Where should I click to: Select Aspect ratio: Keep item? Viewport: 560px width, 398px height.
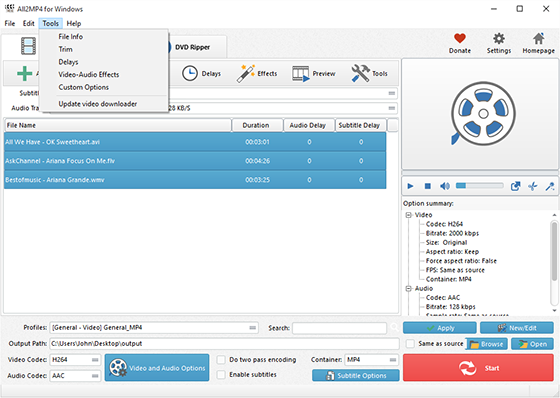pyautogui.click(x=452, y=252)
